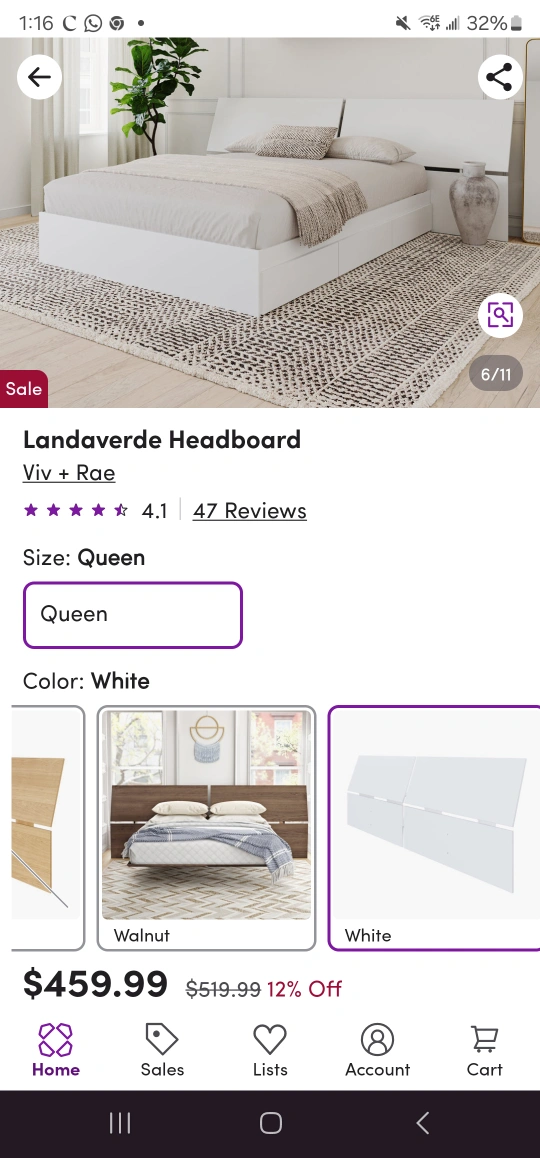Screen dimensions: 540x1158
Task: Select the partially visible oak color swatch
Action: click(x=48, y=828)
